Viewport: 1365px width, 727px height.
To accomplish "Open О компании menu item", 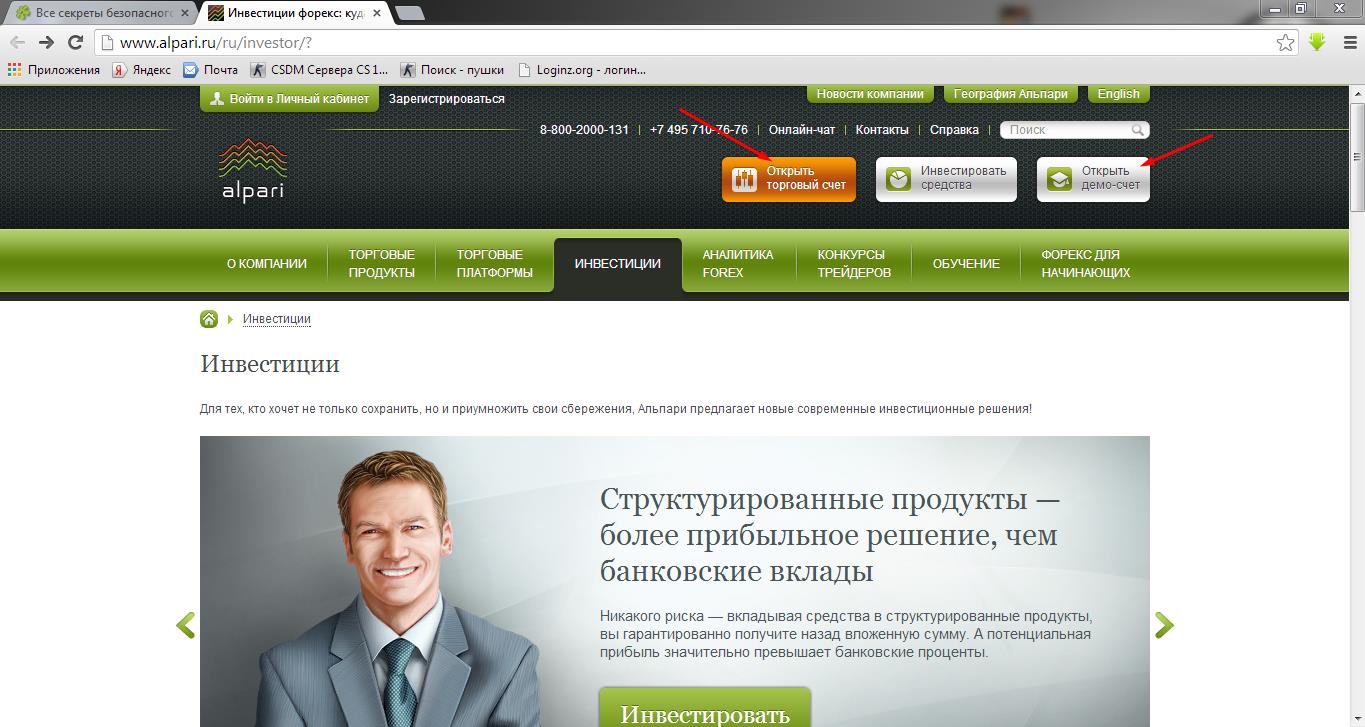I will [267, 264].
